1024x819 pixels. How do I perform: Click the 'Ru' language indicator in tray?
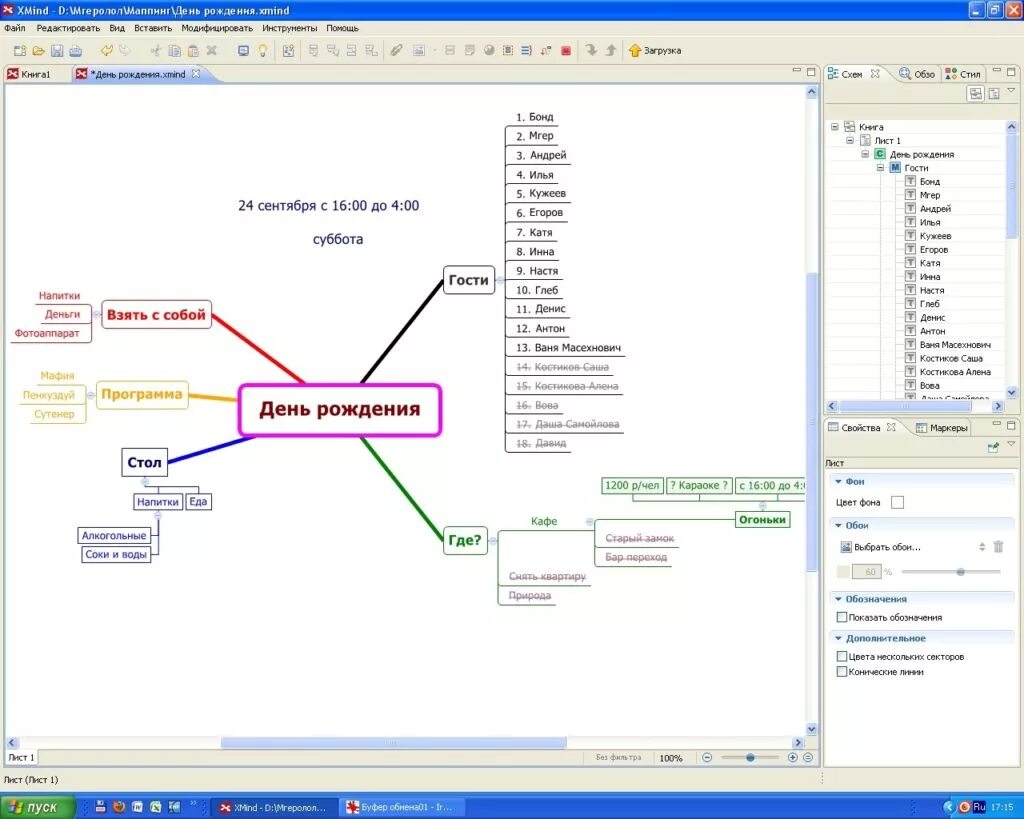click(x=978, y=807)
